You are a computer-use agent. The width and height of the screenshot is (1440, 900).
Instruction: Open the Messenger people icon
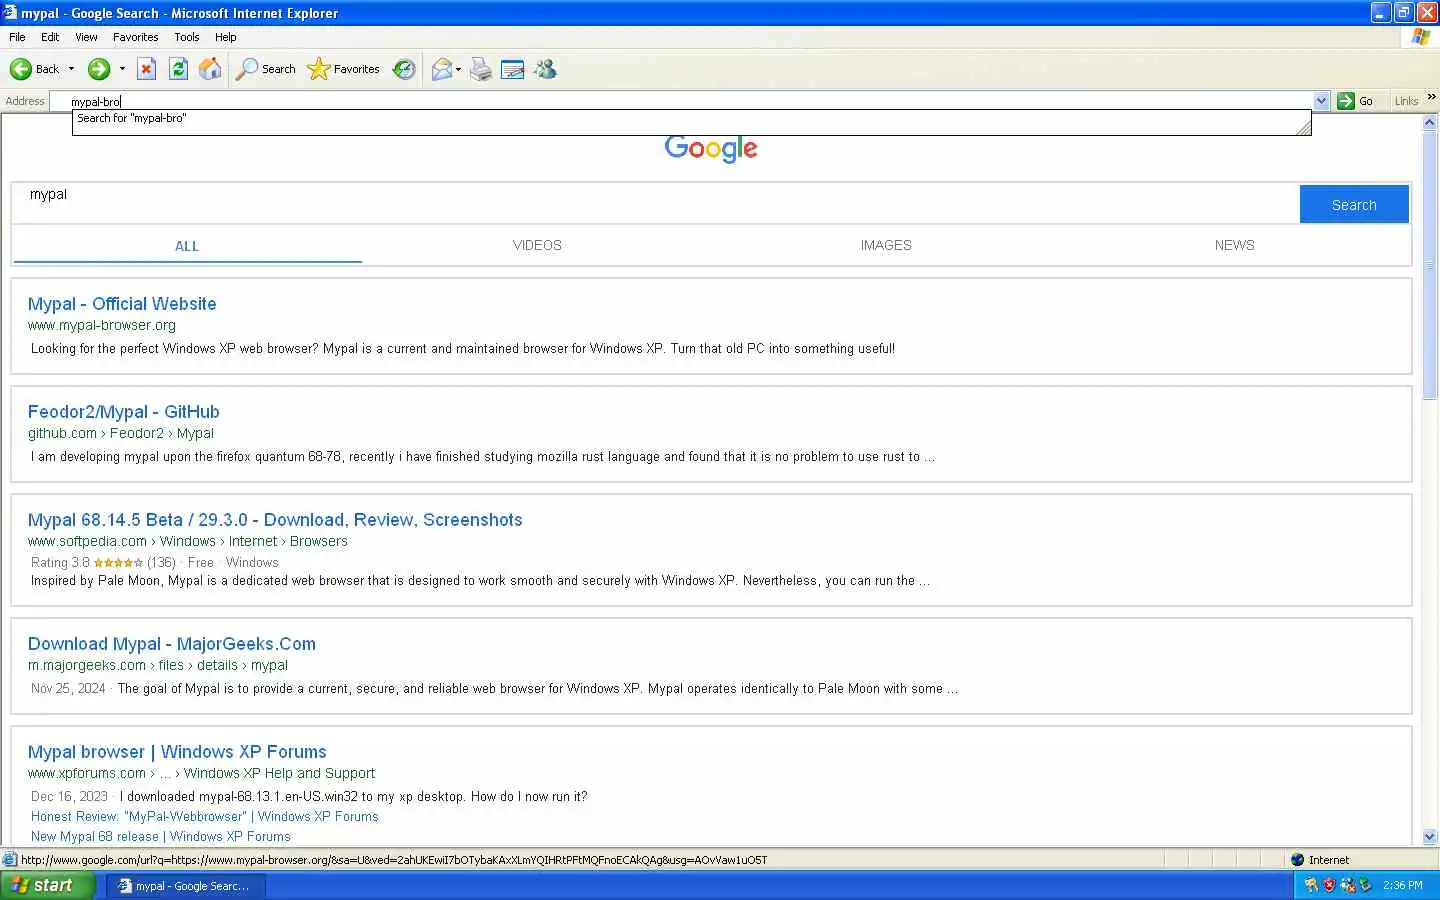545,69
